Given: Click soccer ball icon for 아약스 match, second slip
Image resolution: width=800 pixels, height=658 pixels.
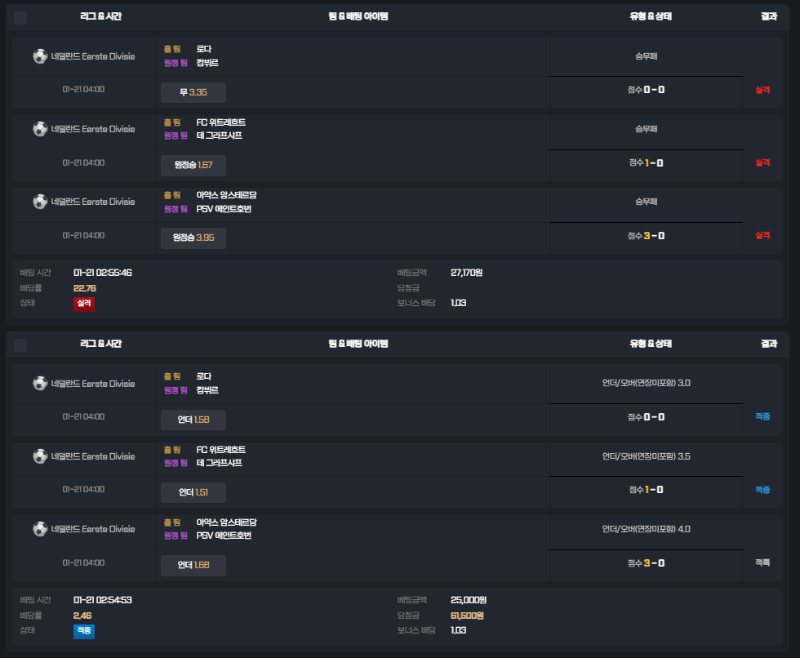Looking at the screenshot, I should 40,529.
